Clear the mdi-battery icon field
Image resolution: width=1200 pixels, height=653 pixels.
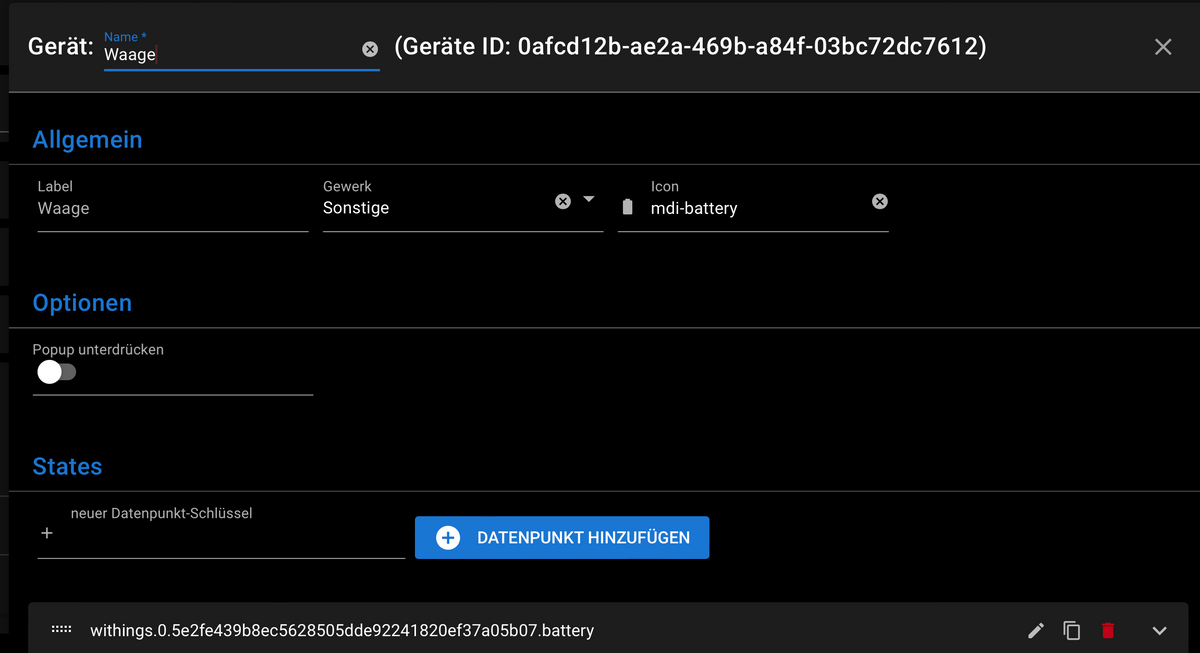(x=880, y=201)
